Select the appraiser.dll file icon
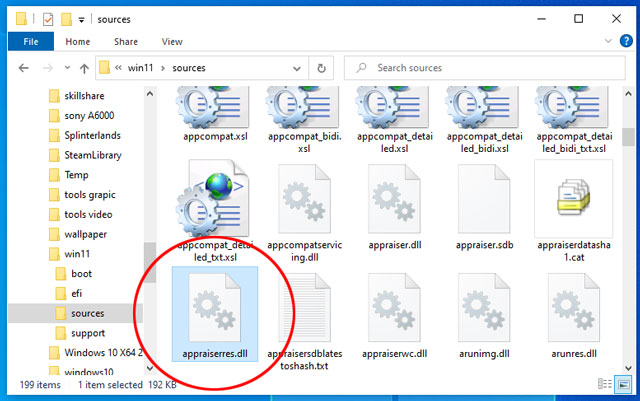 click(x=394, y=199)
